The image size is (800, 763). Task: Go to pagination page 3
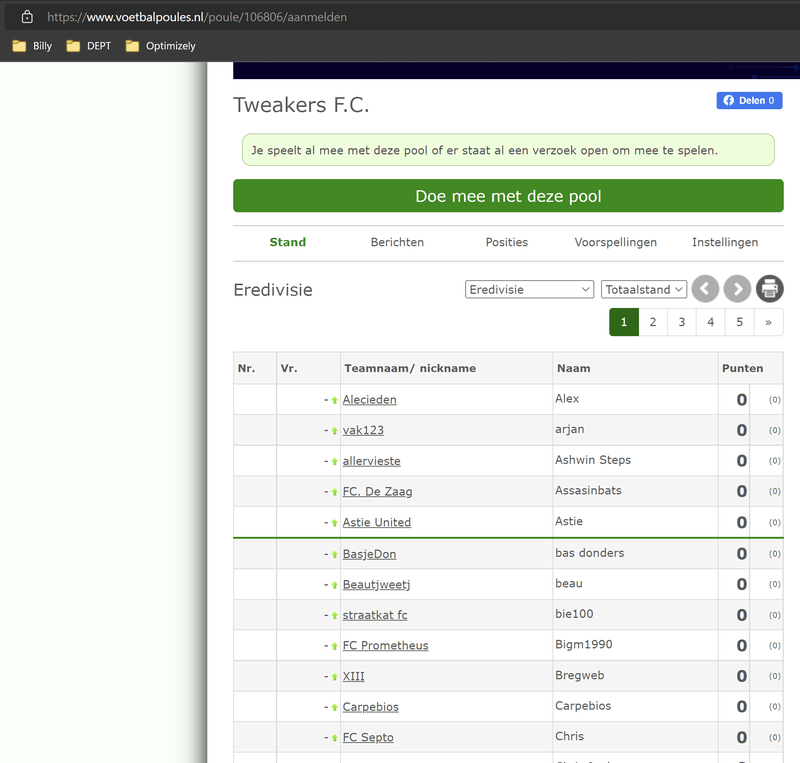pyautogui.click(x=682, y=322)
